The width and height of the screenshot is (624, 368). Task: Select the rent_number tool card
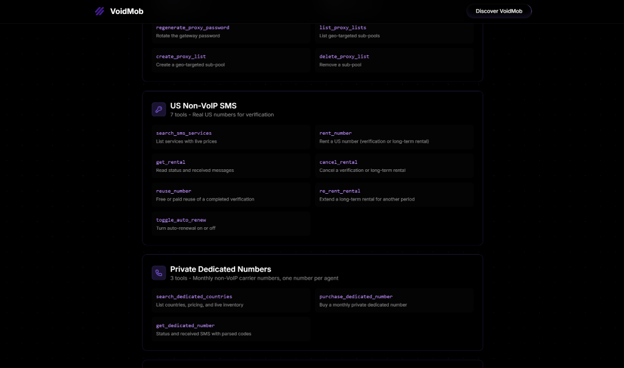tap(394, 137)
